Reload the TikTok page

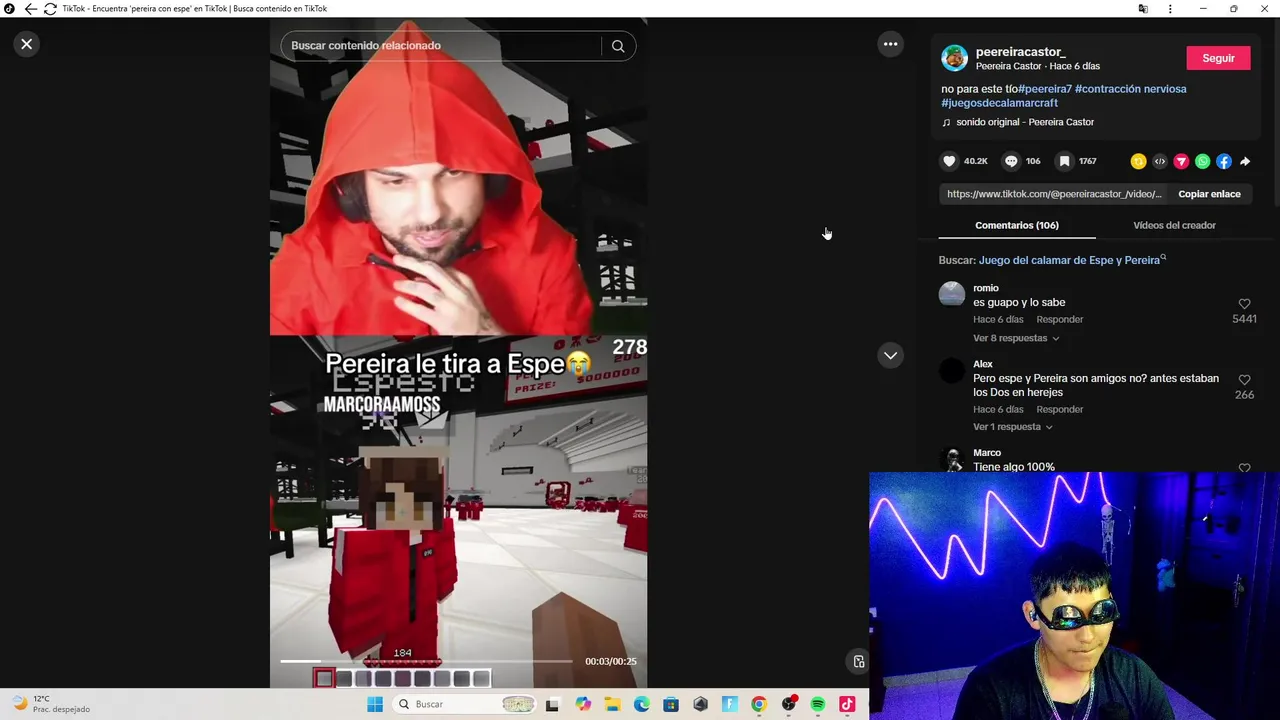(50, 9)
